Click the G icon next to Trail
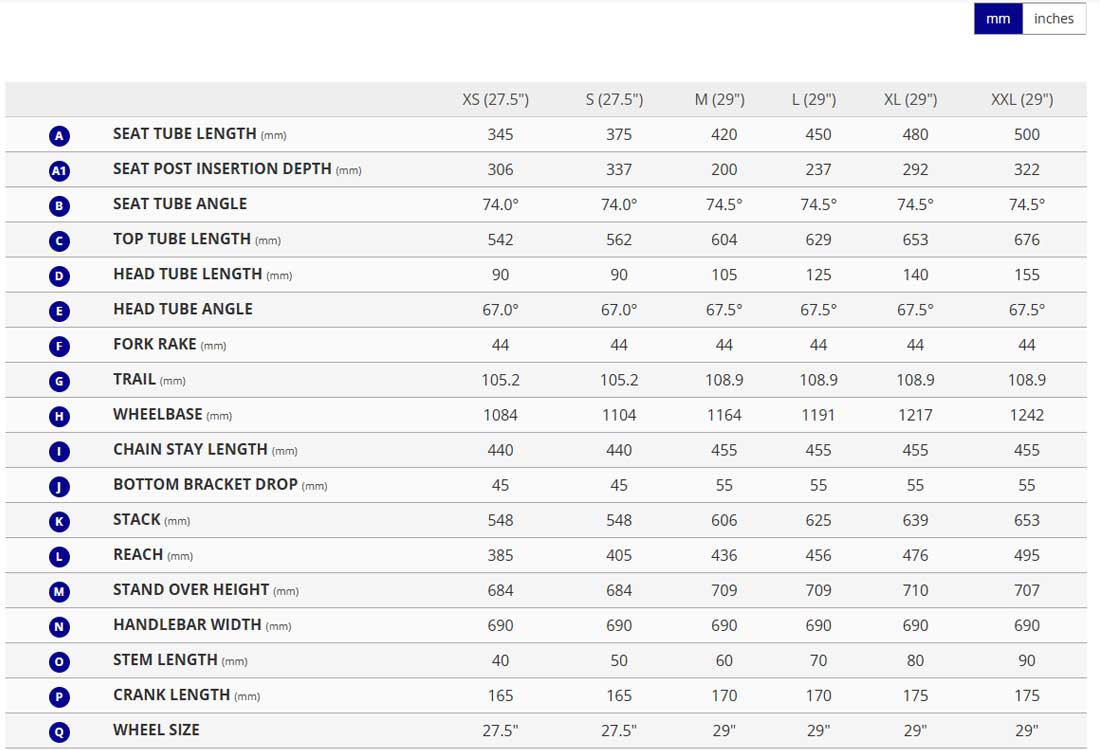The height and width of the screenshot is (750, 1100). 60,380
